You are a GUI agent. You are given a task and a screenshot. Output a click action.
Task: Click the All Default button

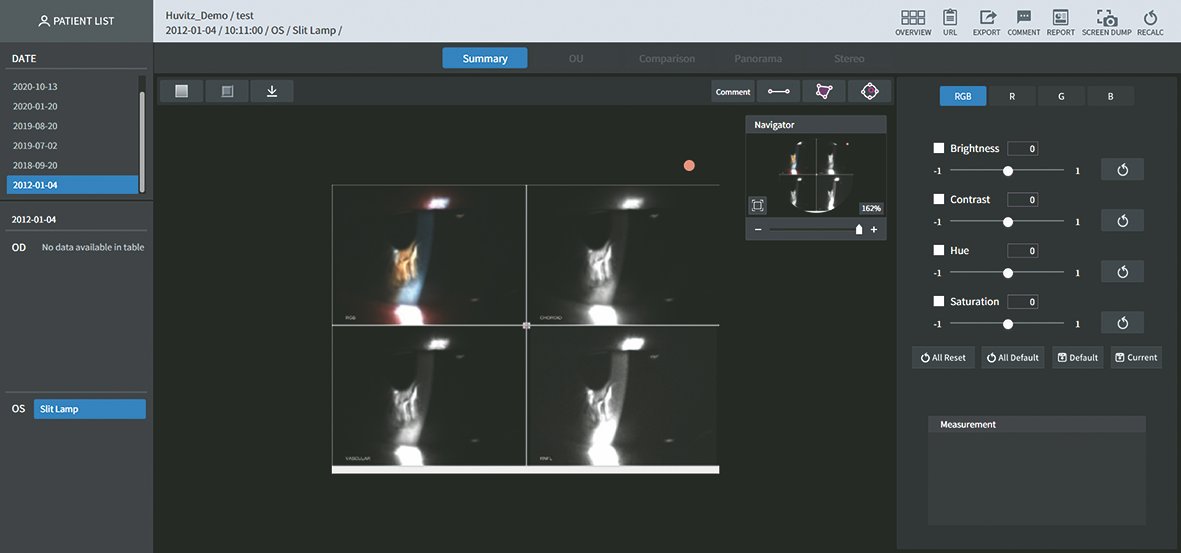tap(1012, 357)
